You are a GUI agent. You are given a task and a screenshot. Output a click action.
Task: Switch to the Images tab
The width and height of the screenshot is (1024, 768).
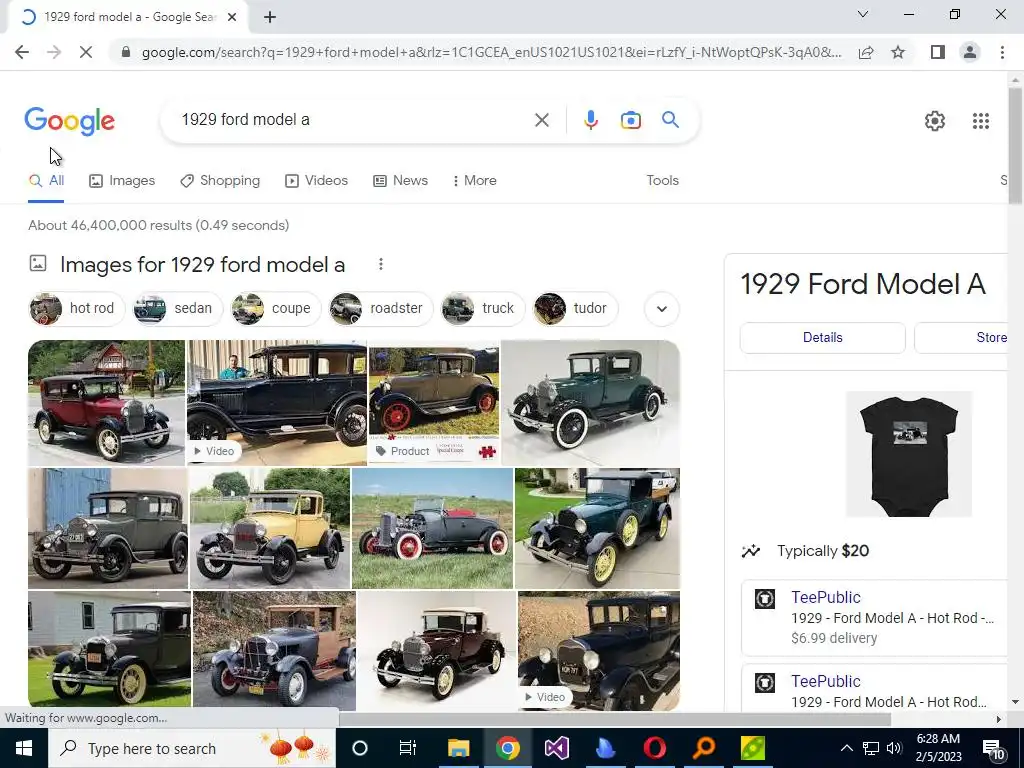pos(122,181)
